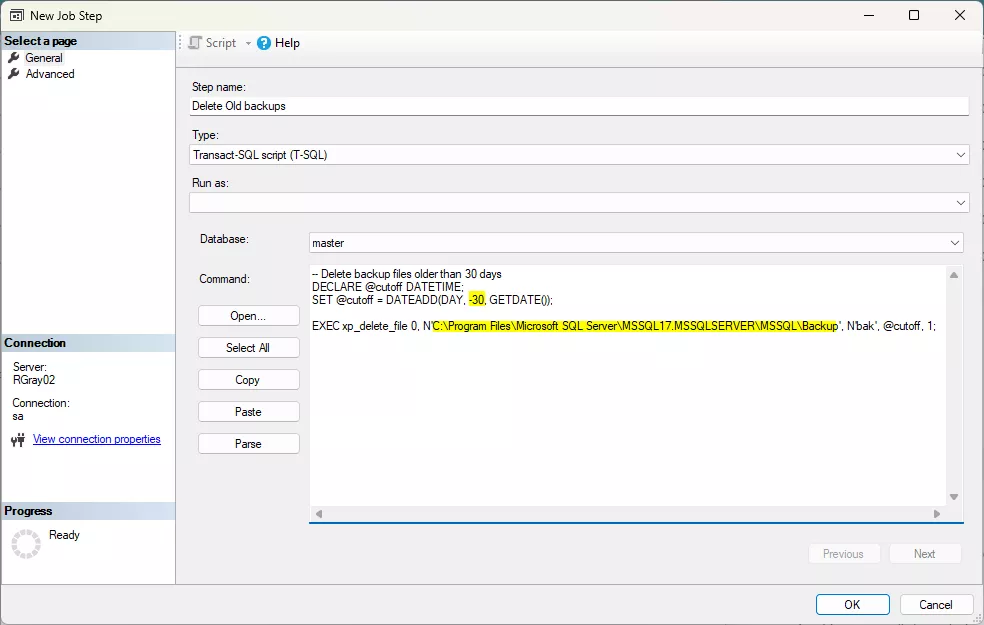Click the New Job Step window icon
This screenshot has width=984, height=625.
click(17, 16)
